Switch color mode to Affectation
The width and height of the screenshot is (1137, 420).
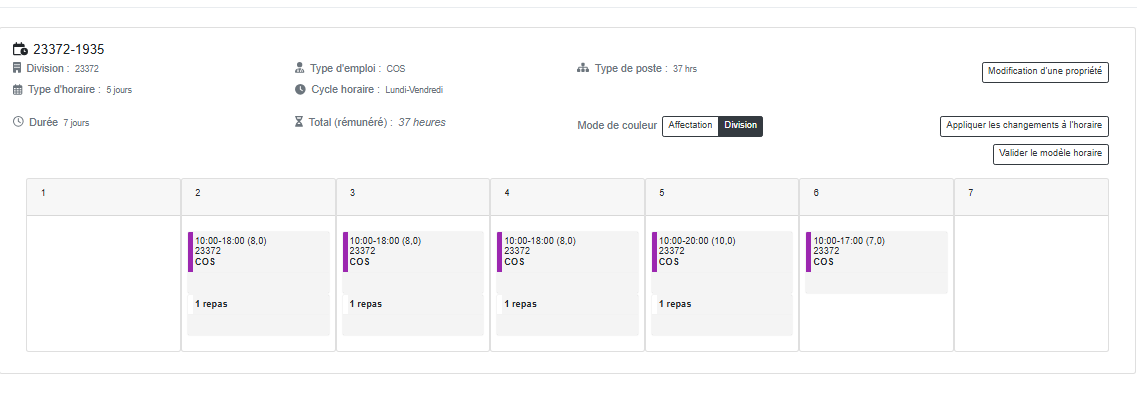(690, 126)
